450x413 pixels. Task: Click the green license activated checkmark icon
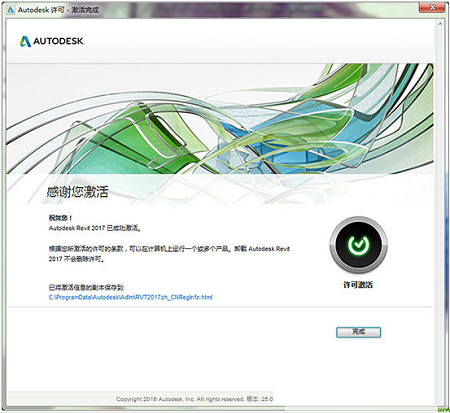pos(358,245)
